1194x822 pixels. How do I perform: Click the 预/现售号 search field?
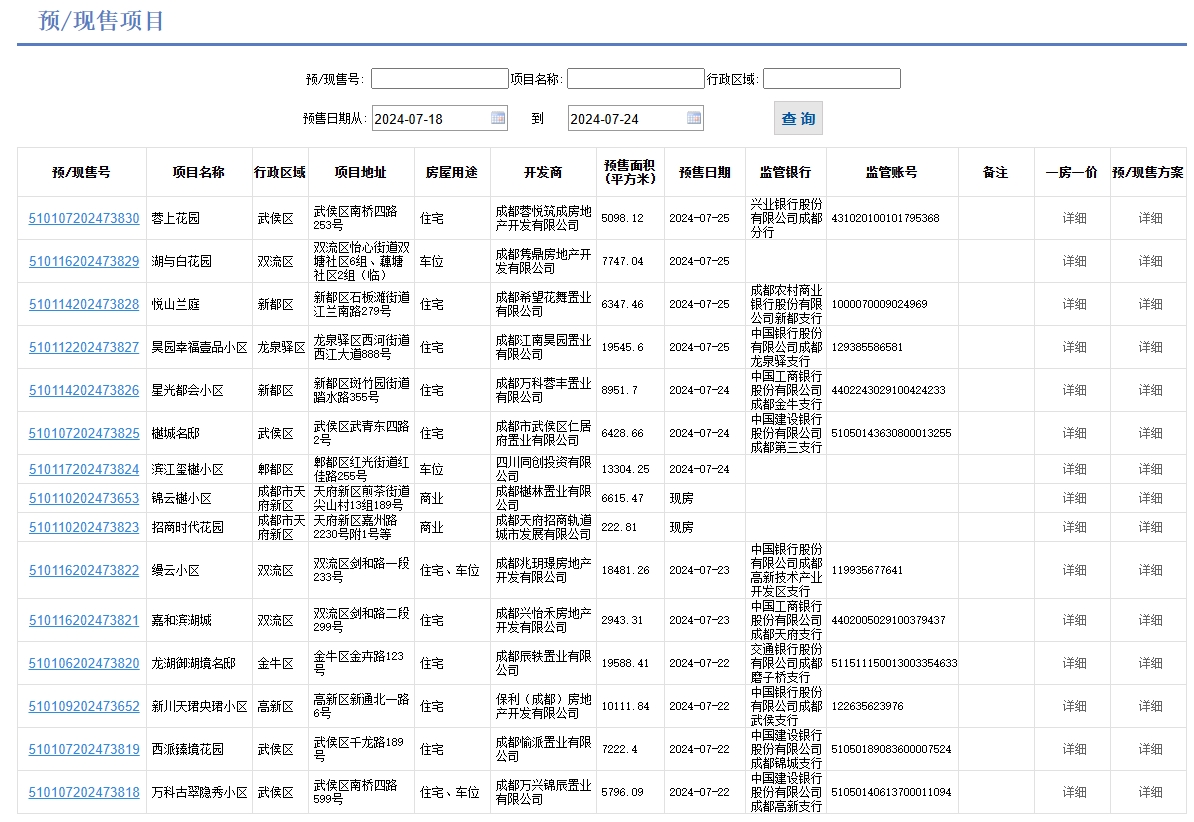tap(439, 78)
